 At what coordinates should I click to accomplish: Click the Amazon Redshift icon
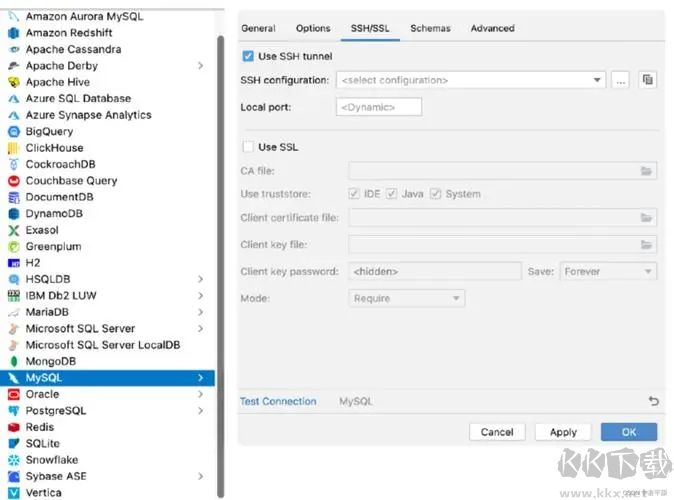[x=14, y=33]
